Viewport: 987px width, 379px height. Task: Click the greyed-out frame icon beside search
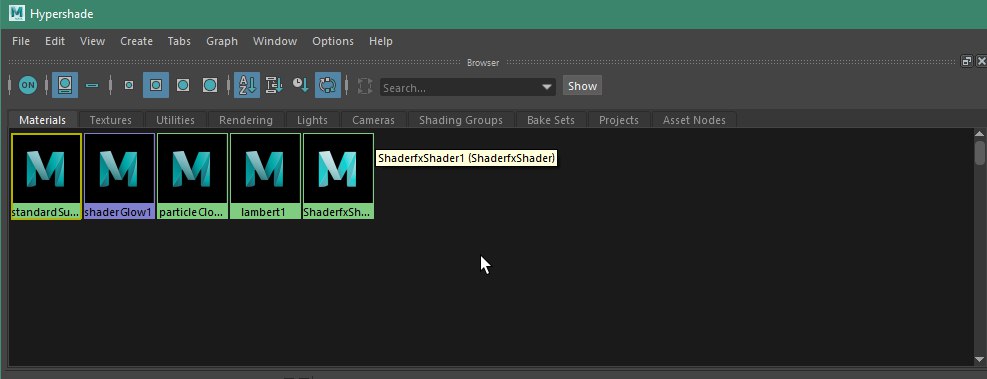[x=364, y=86]
